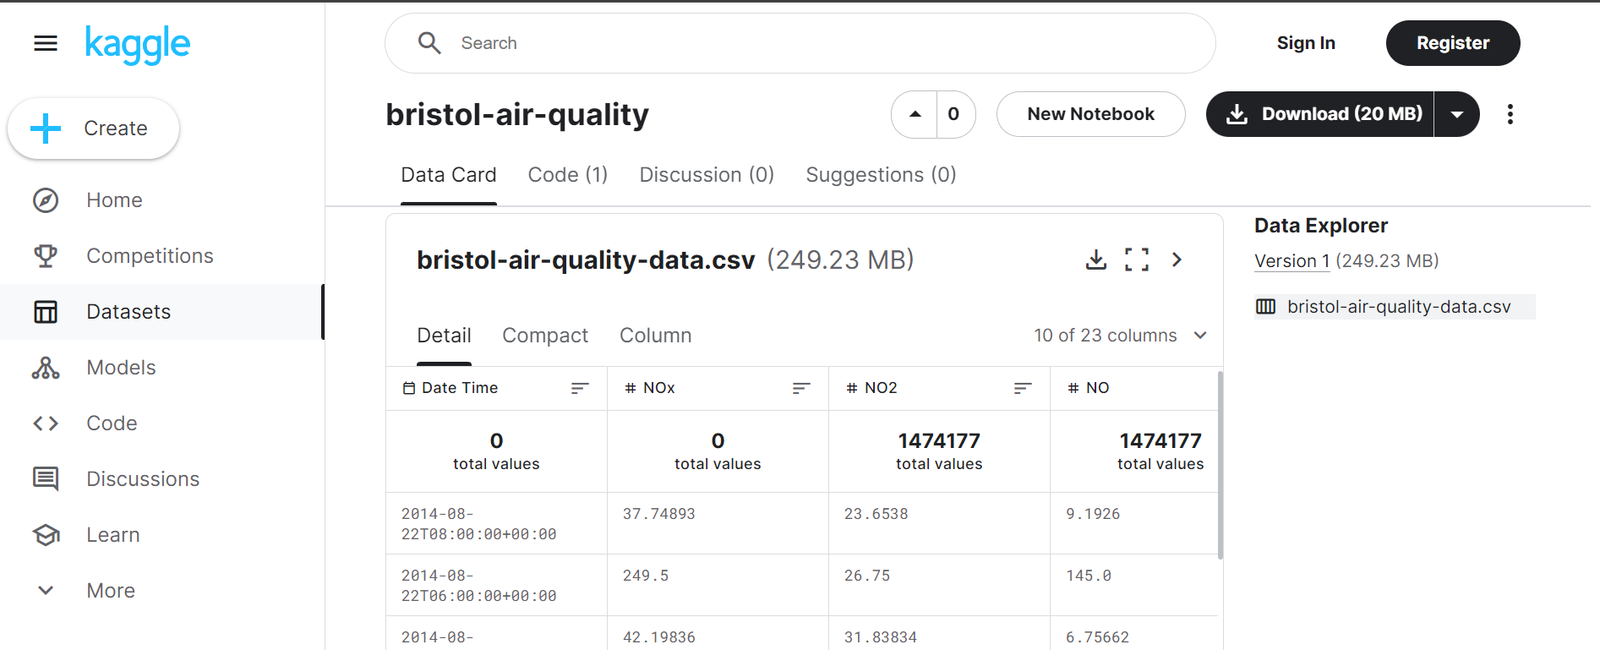This screenshot has height=650, width=1600.
Task: Download the bristol-air-quality-data.csv file icon
Action: [x=1096, y=260]
